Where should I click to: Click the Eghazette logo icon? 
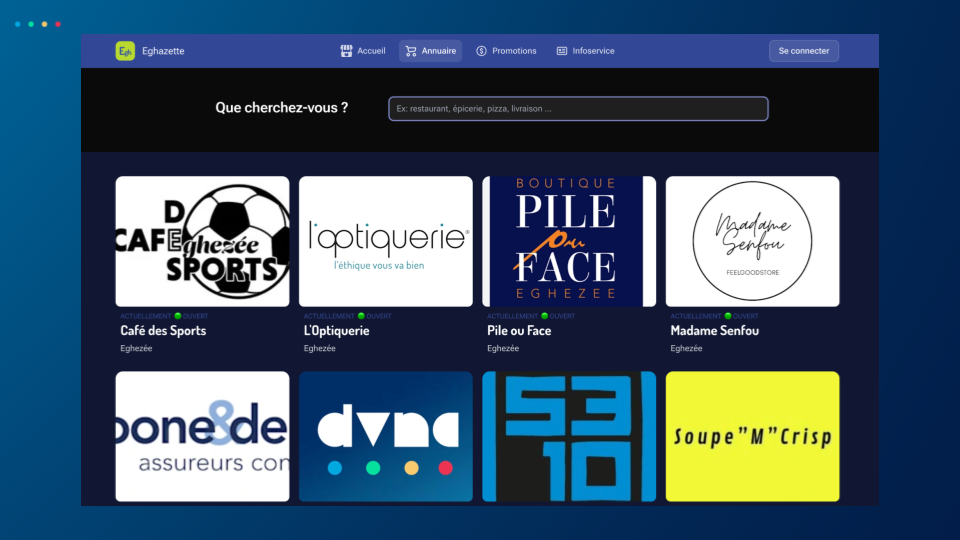click(125, 51)
